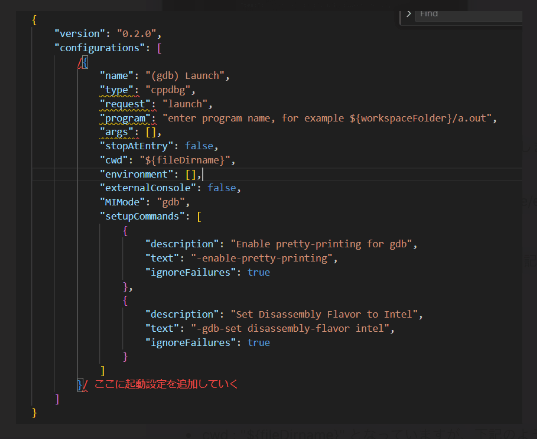Click the "version" key text

[x=80, y=34]
